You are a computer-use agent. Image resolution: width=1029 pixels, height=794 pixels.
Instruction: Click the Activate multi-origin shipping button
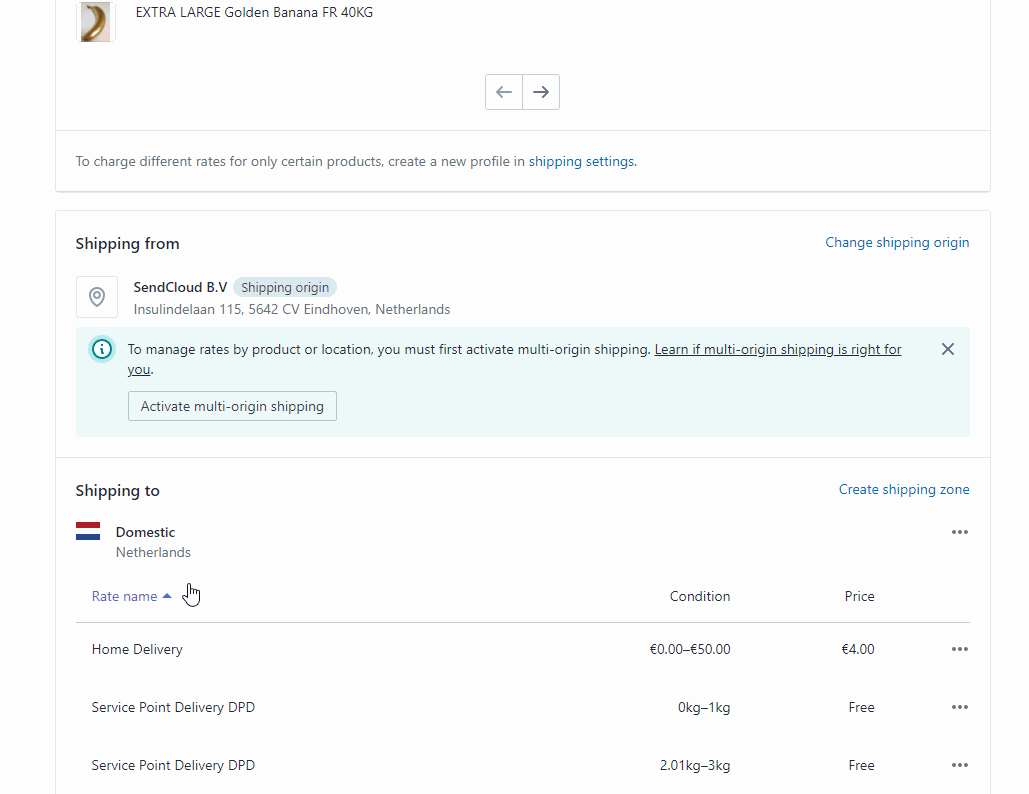tap(232, 406)
